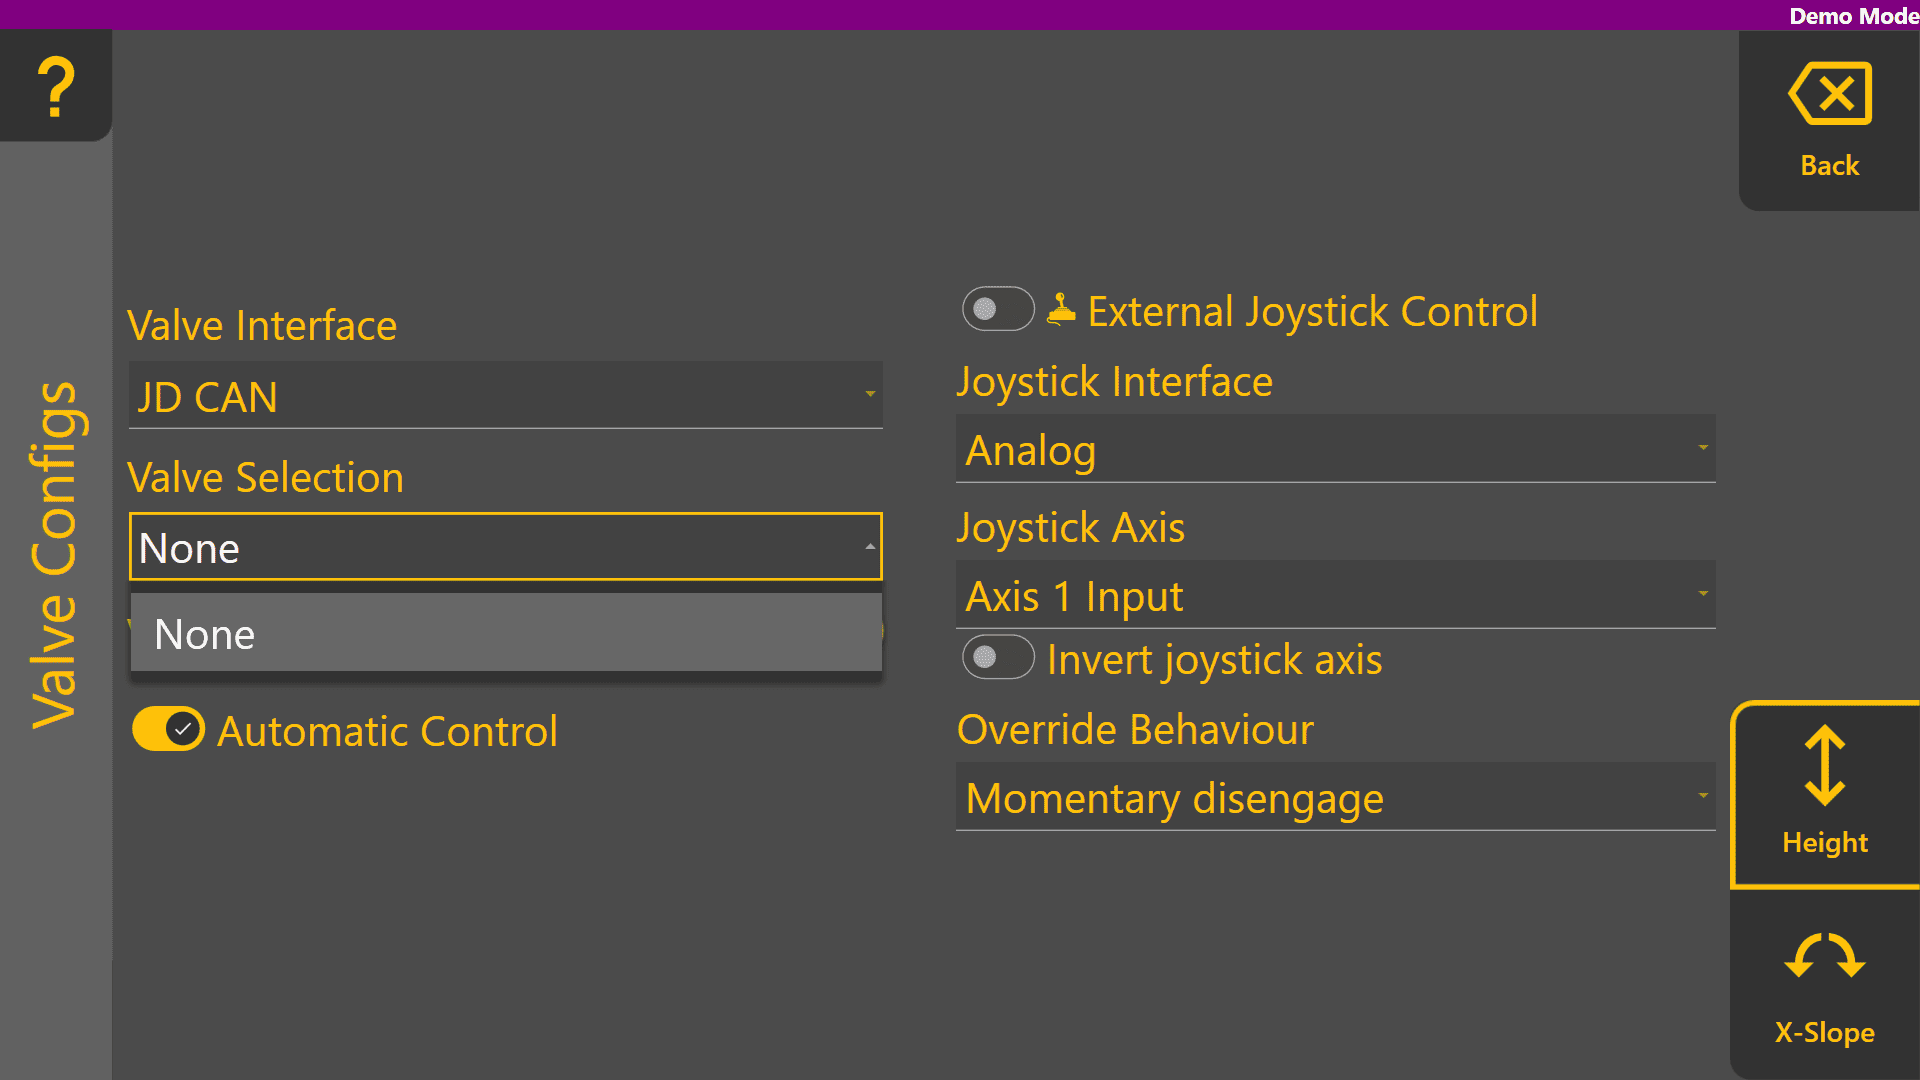Select the Height up-down arrow icon
The width and height of the screenshot is (1920, 1080).
click(x=1824, y=766)
